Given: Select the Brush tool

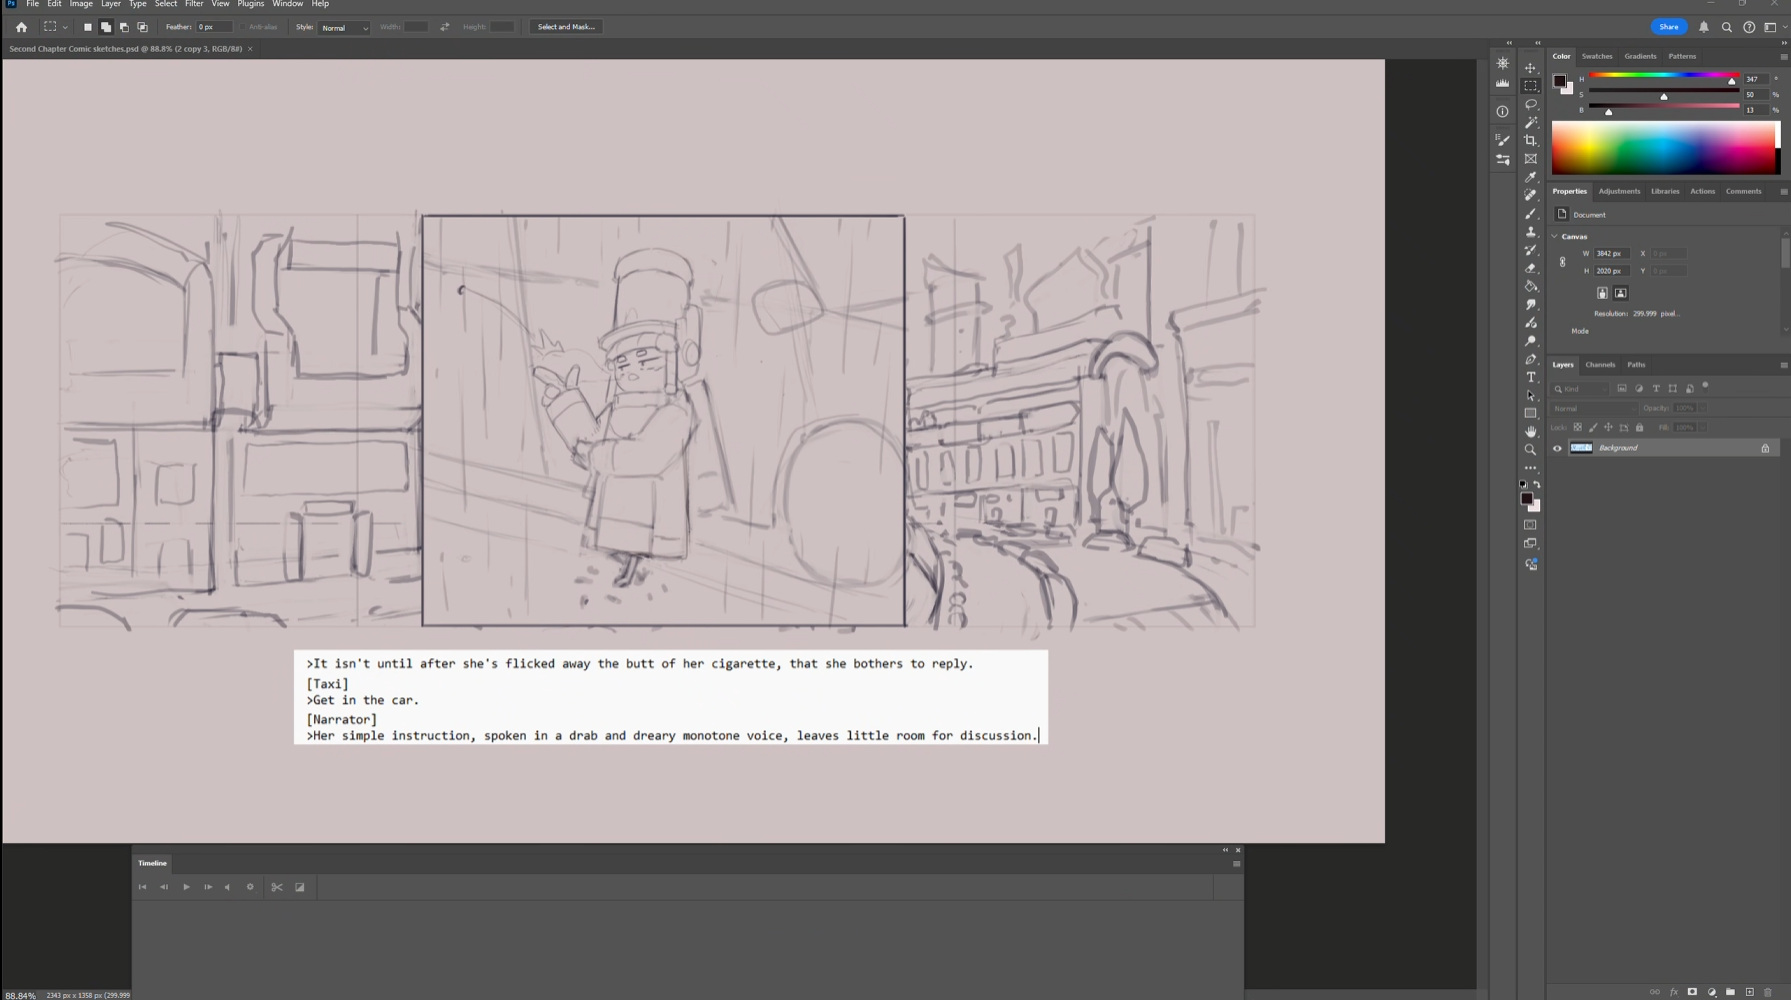Looking at the screenshot, I should click(1530, 213).
